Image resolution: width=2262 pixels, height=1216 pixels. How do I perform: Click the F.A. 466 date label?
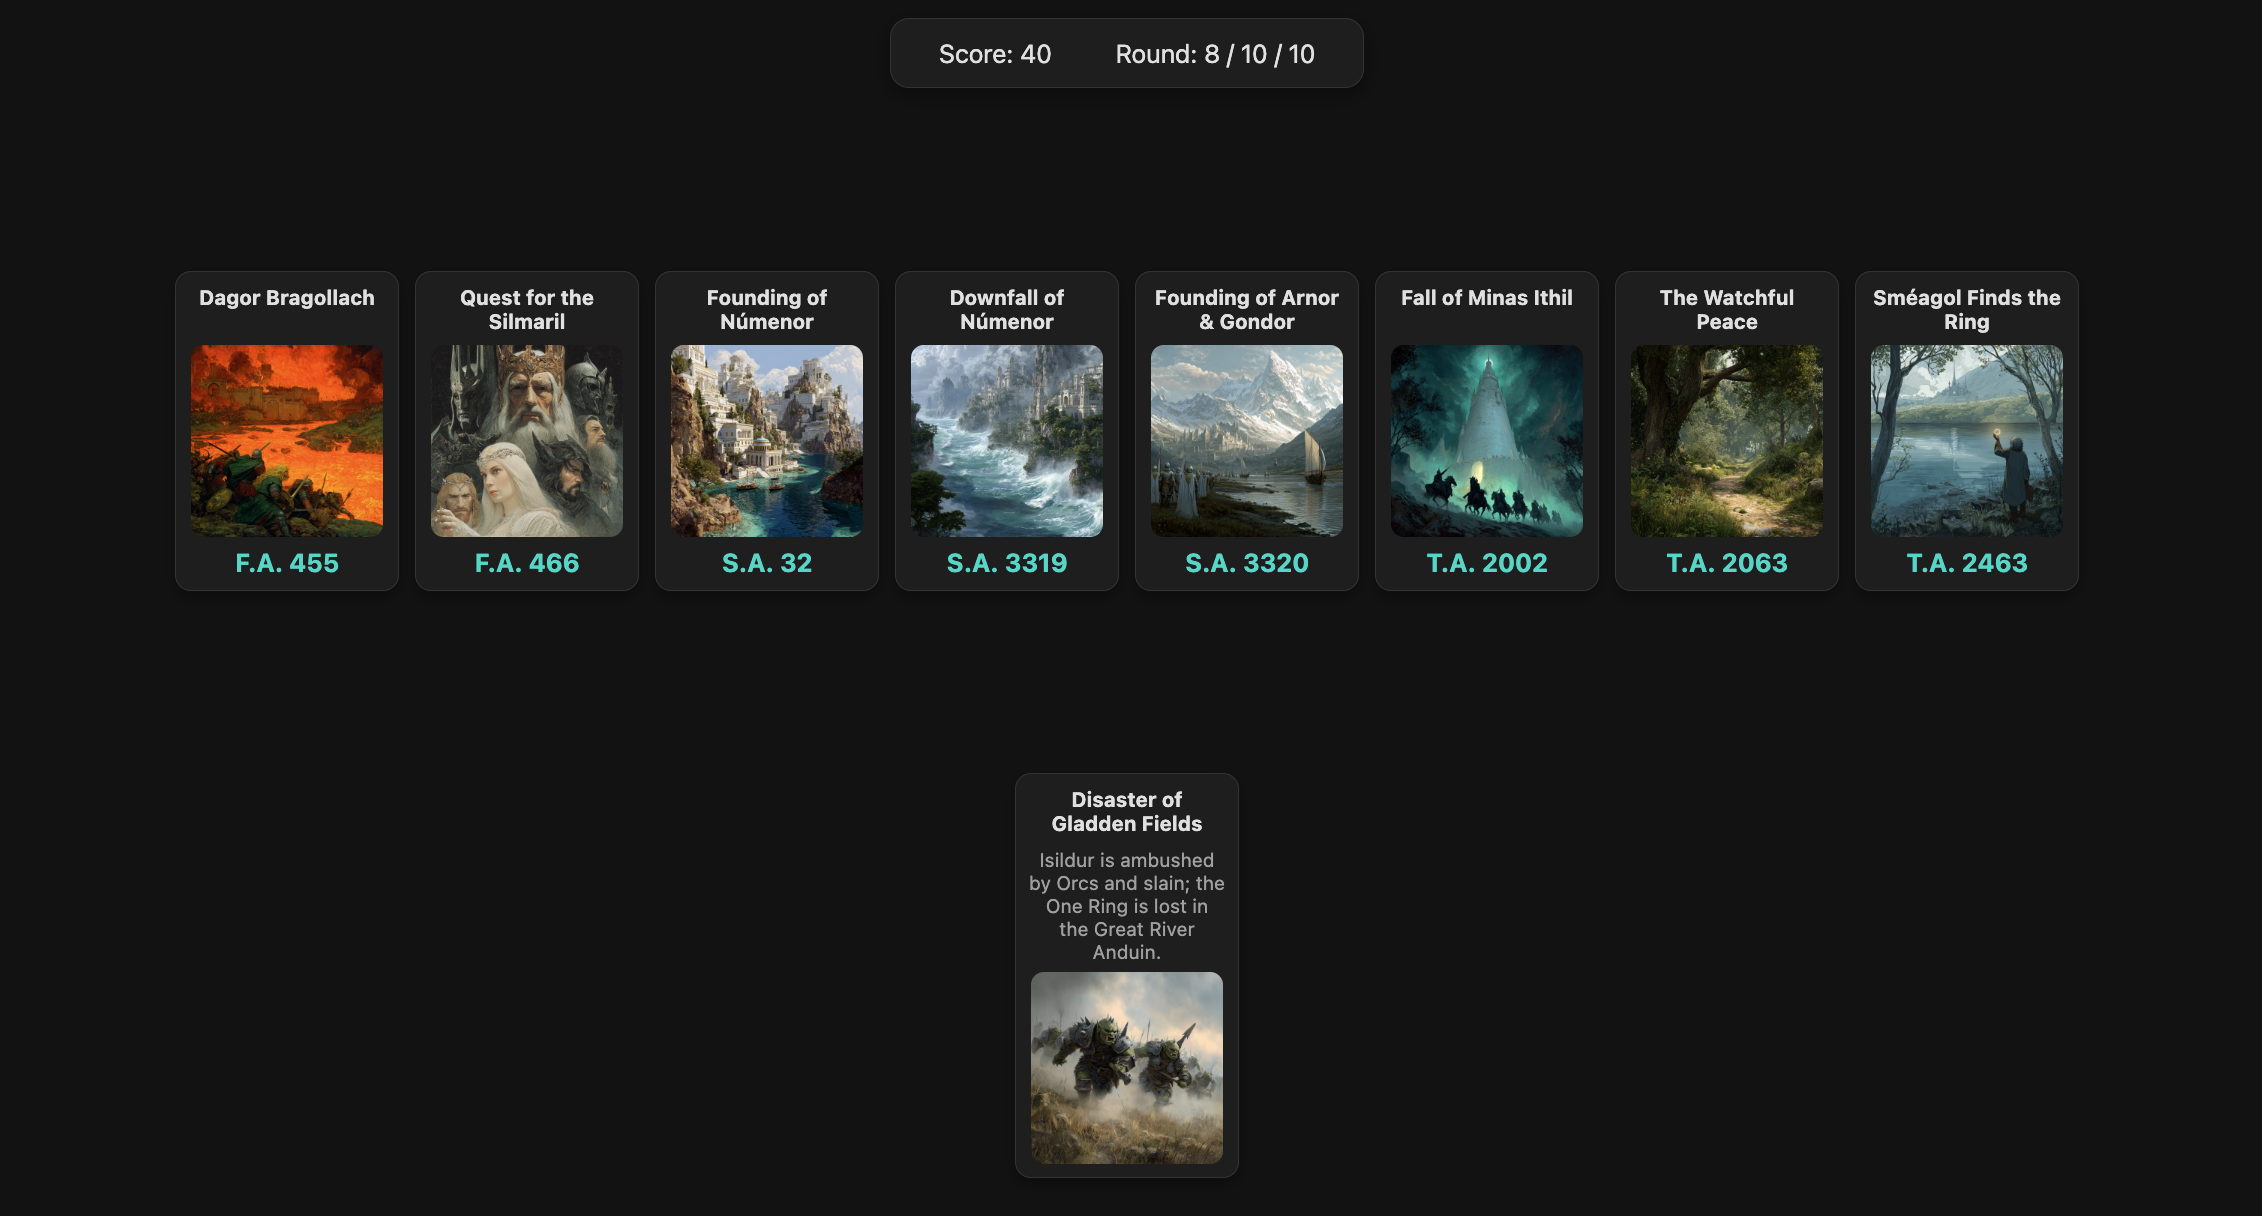coord(527,563)
